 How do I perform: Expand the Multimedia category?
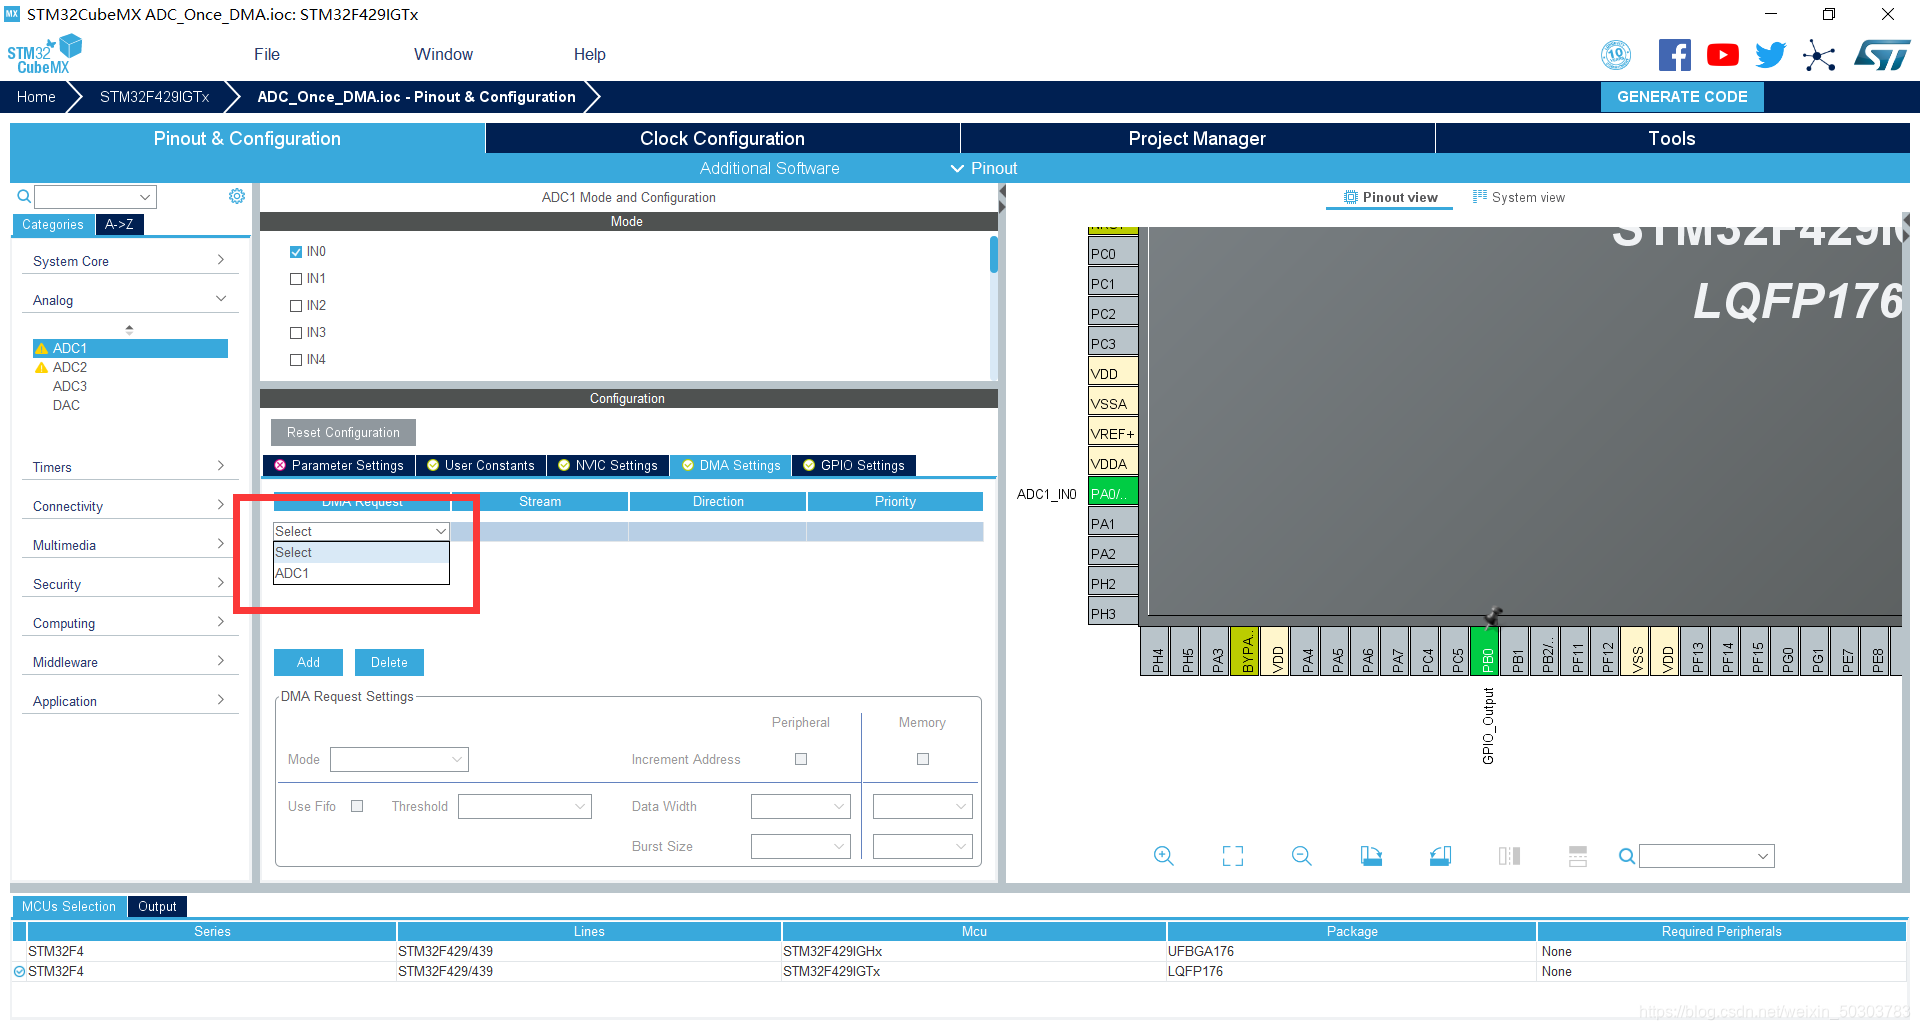(130, 545)
